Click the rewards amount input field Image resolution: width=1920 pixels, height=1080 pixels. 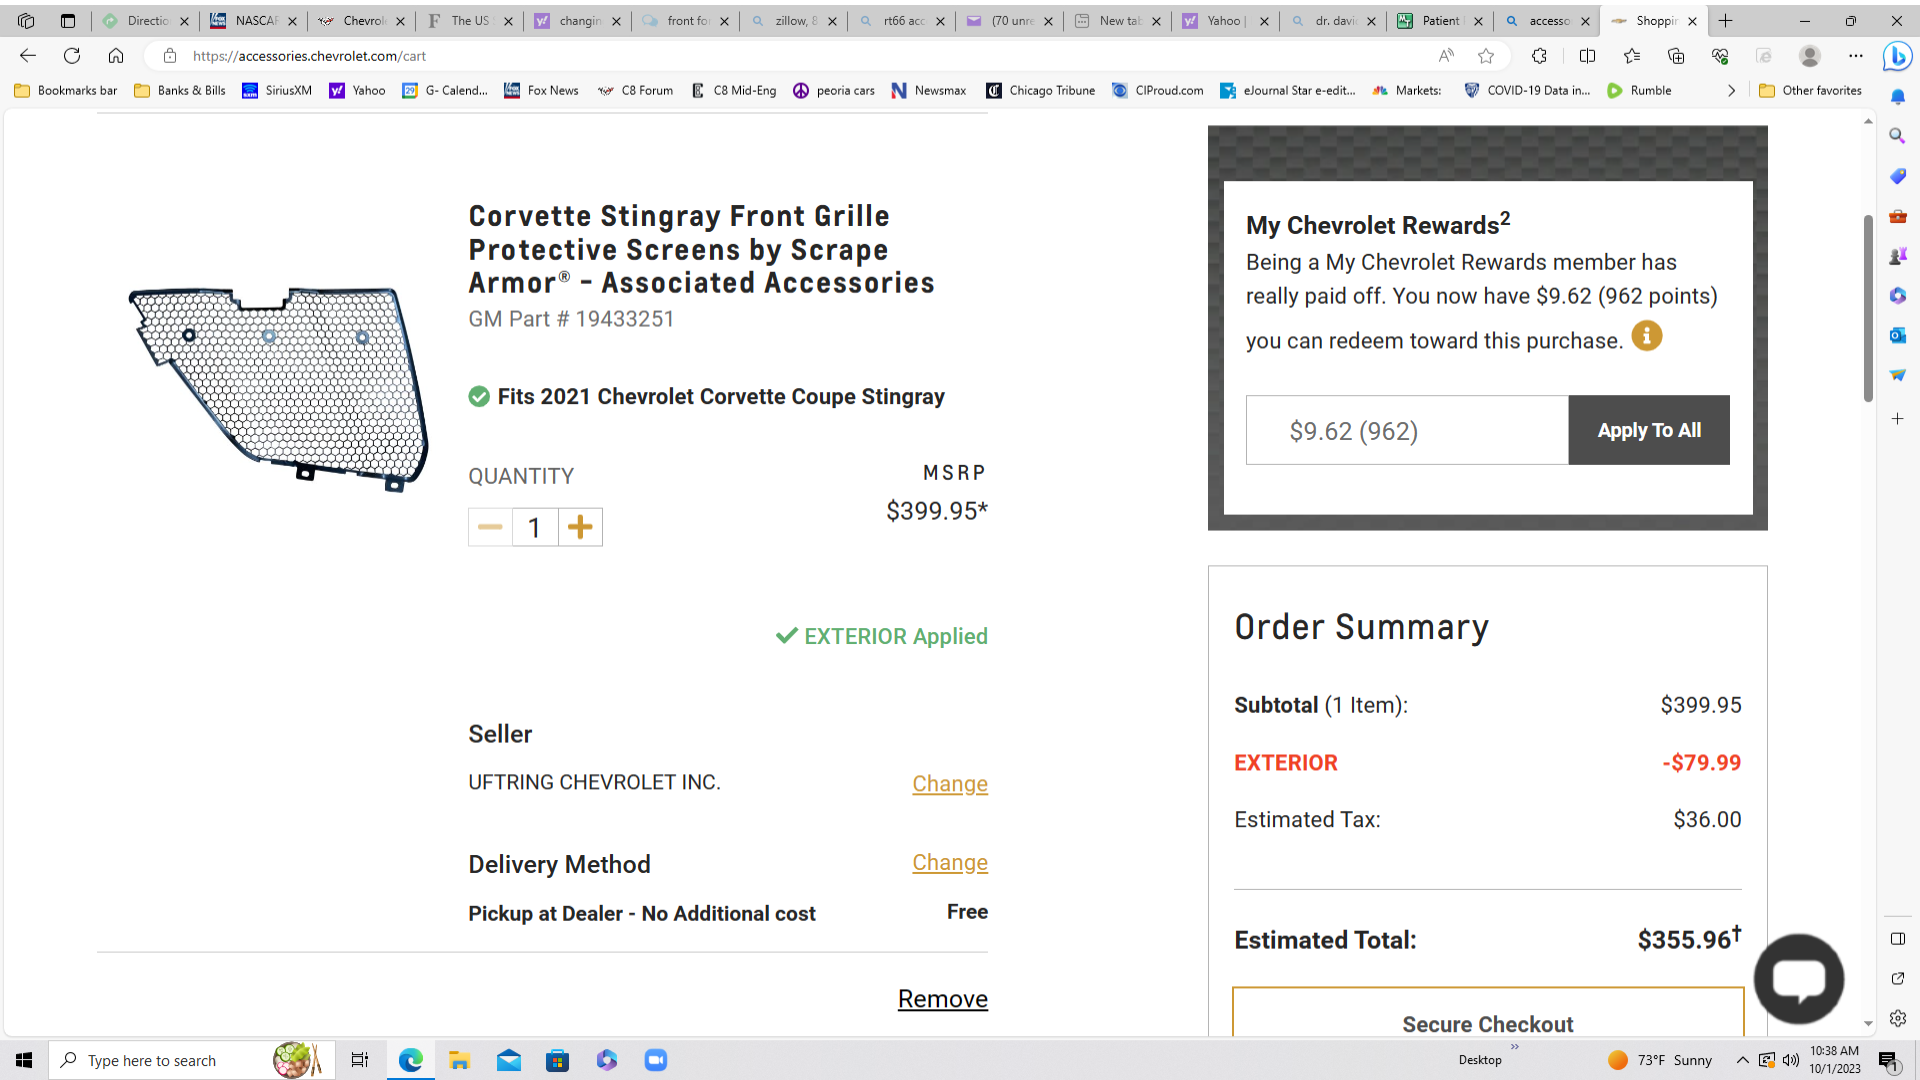[x=1406, y=430]
